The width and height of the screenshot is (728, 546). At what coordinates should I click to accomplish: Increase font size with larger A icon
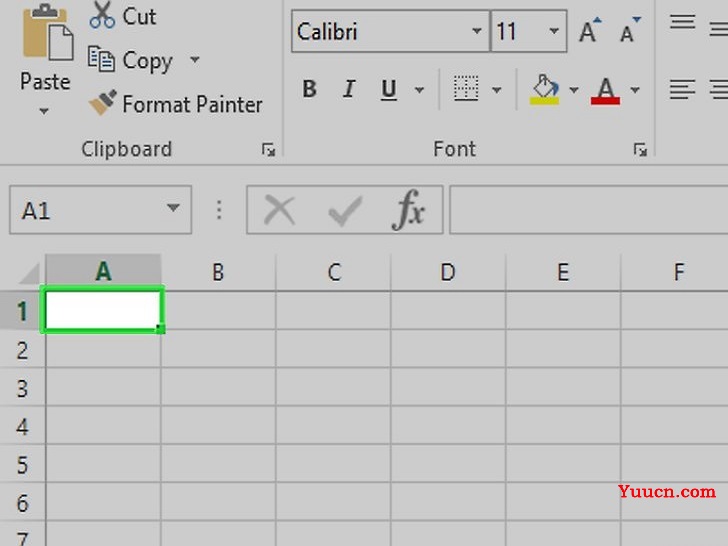590,31
